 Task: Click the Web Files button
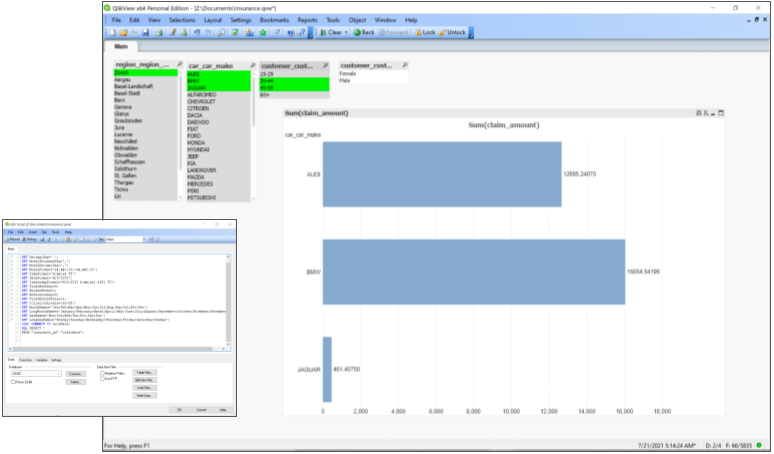pyautogui.click(x=144, y=388)
